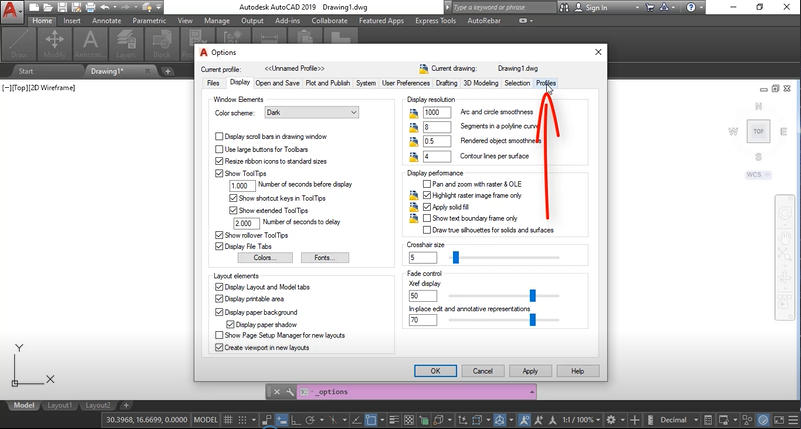Open the Colors... button

(265, 258)
